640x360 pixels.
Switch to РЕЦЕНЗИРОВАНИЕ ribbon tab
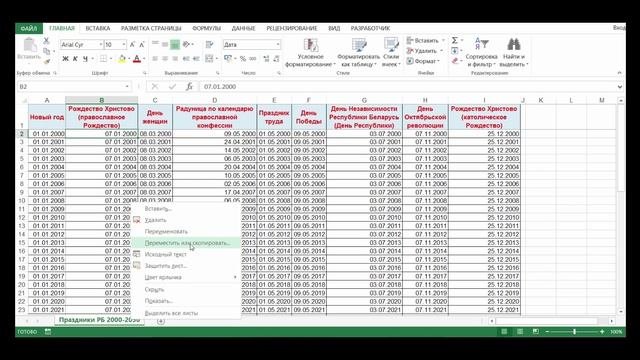[x=292, y=28]
